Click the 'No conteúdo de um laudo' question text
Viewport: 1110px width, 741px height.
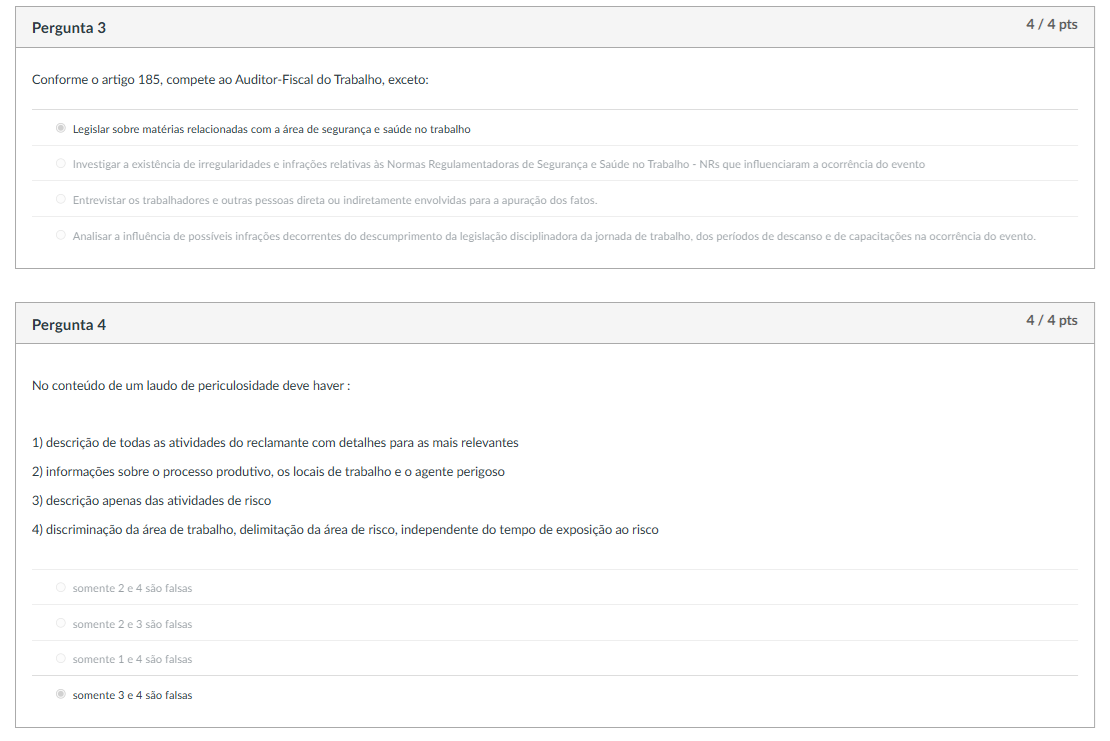[x=191, y=385]
